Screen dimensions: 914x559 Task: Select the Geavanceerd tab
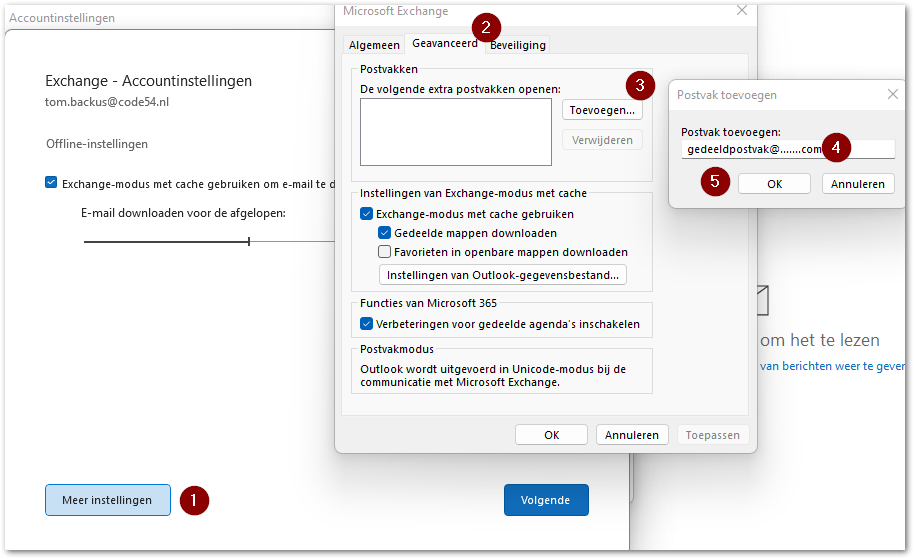click(445, 43)
